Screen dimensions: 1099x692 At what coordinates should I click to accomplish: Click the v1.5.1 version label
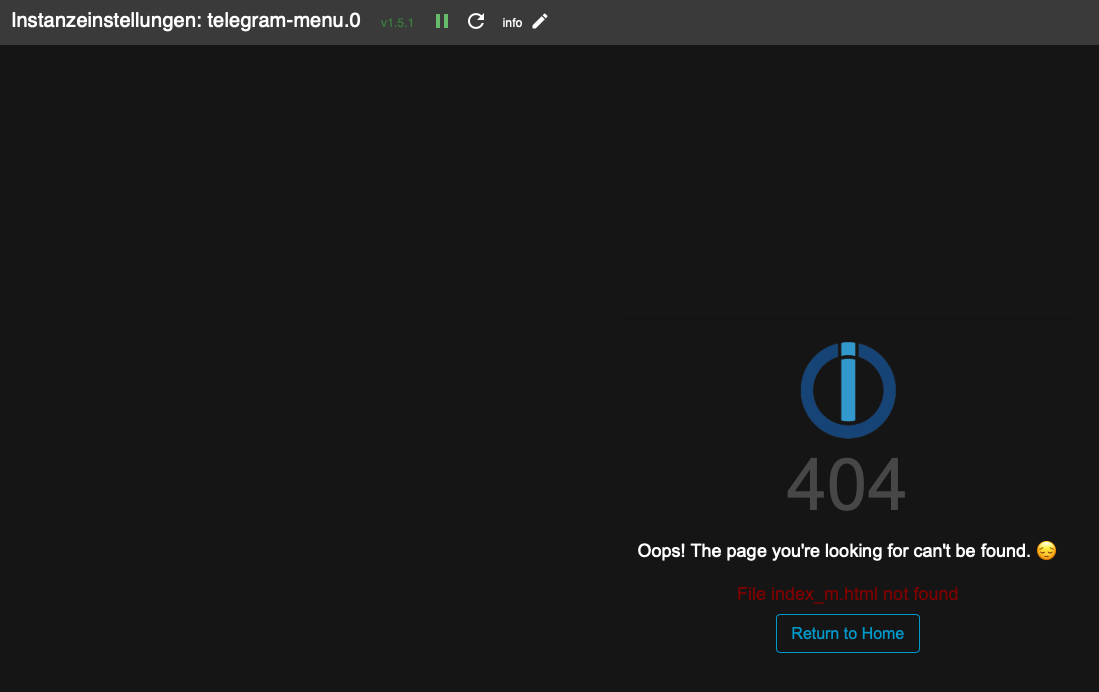tap(397, 23)
